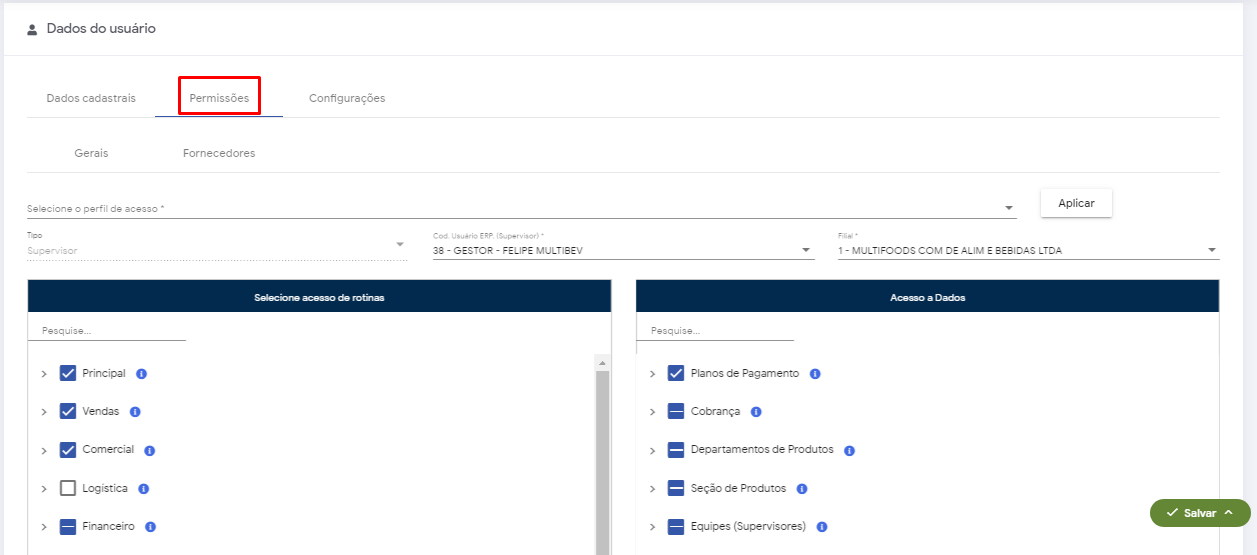Click the Acesso a Dados search field
The image size is (1257, 555).
[x=715, y=330]
